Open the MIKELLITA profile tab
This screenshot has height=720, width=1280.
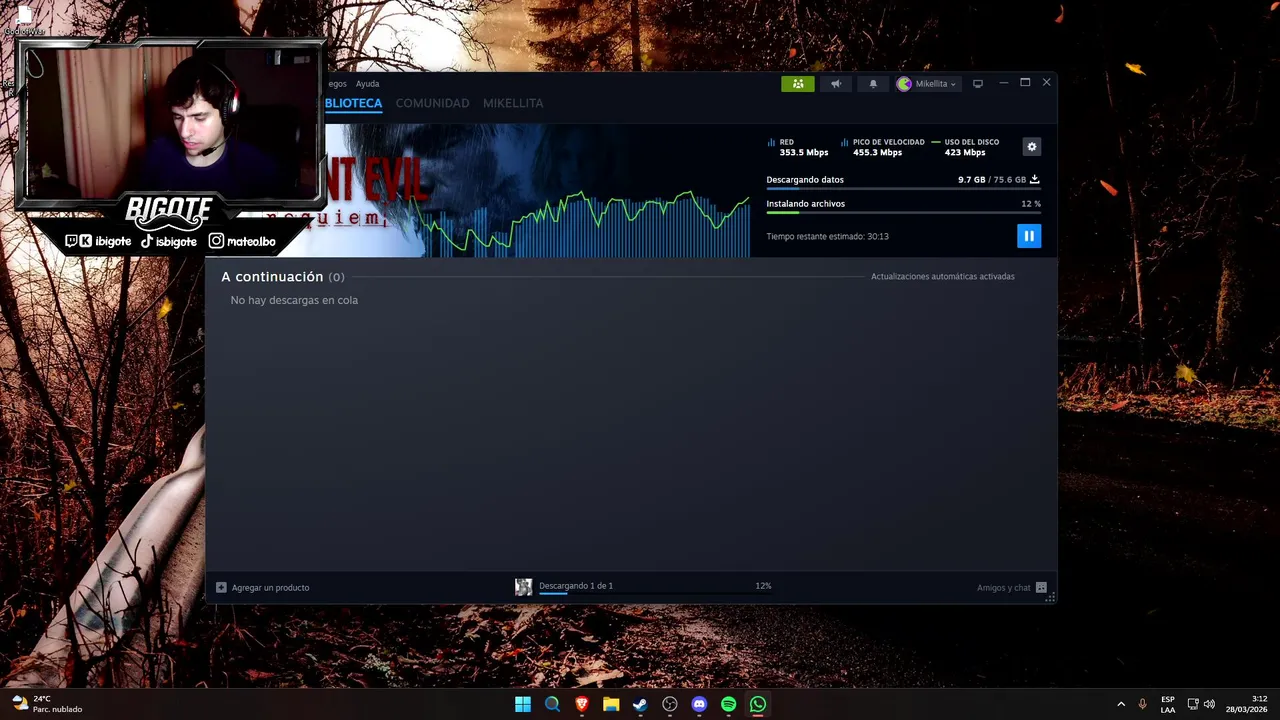point(513,103)
